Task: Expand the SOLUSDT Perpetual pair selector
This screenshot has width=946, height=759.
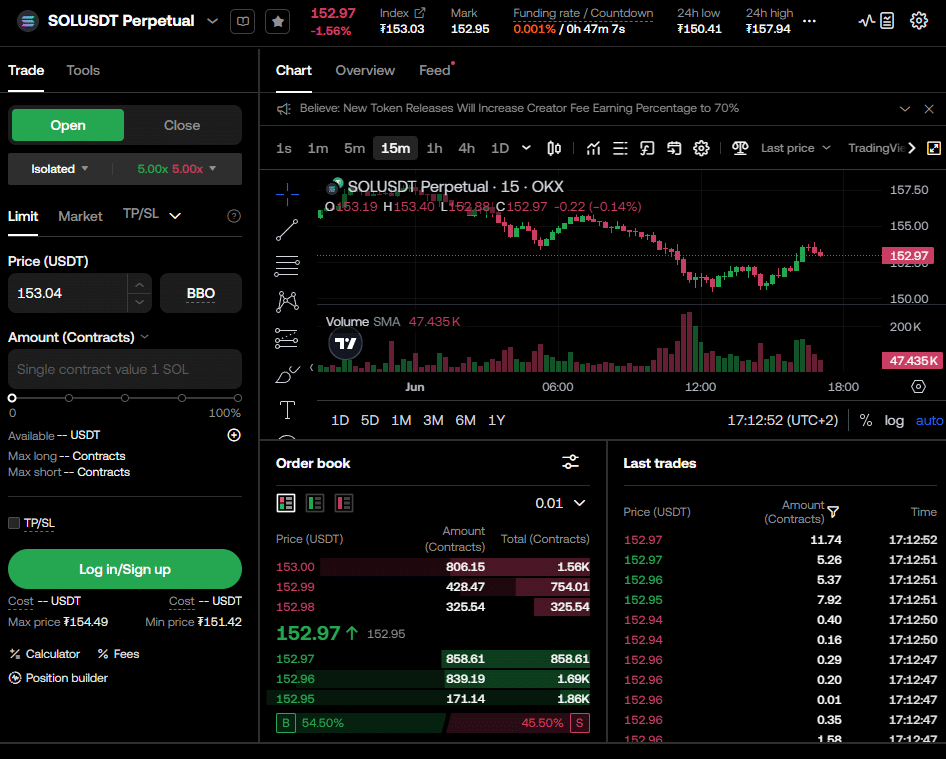Action: 212,21
